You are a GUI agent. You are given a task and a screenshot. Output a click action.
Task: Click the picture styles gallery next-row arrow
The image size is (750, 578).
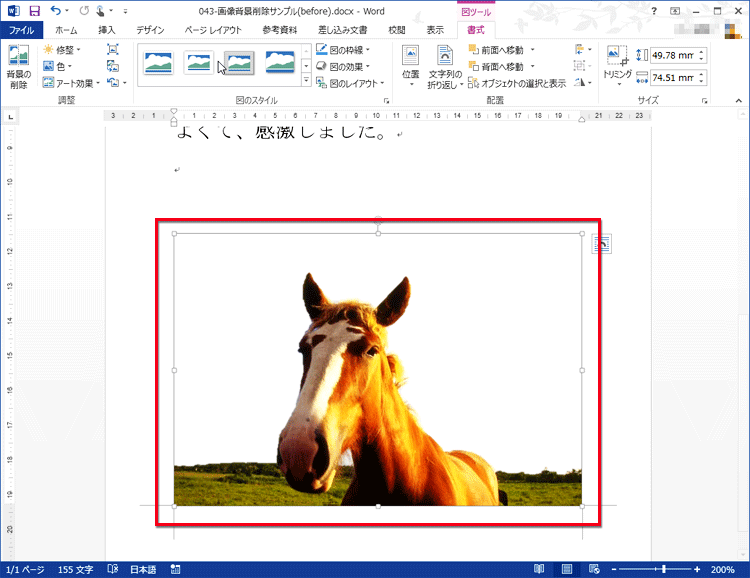click(x=306, y=66)
